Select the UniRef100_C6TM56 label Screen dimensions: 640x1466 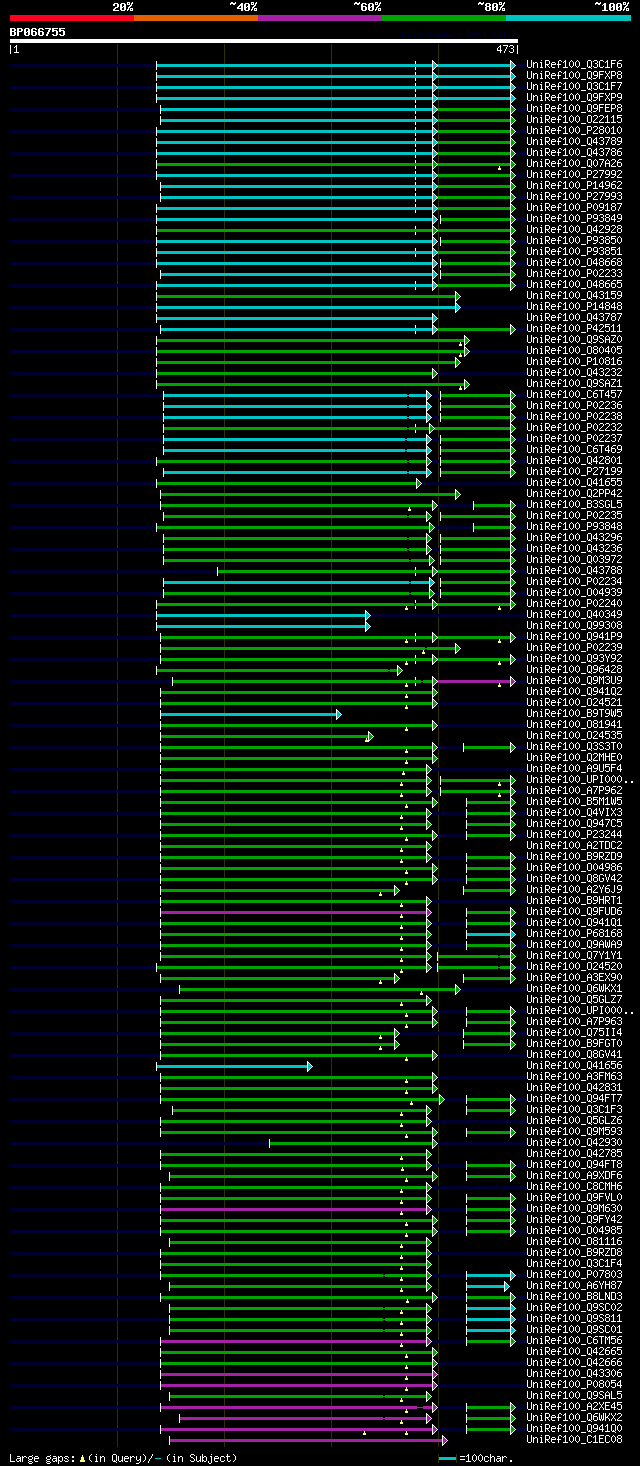click(x=574, y=1340)
